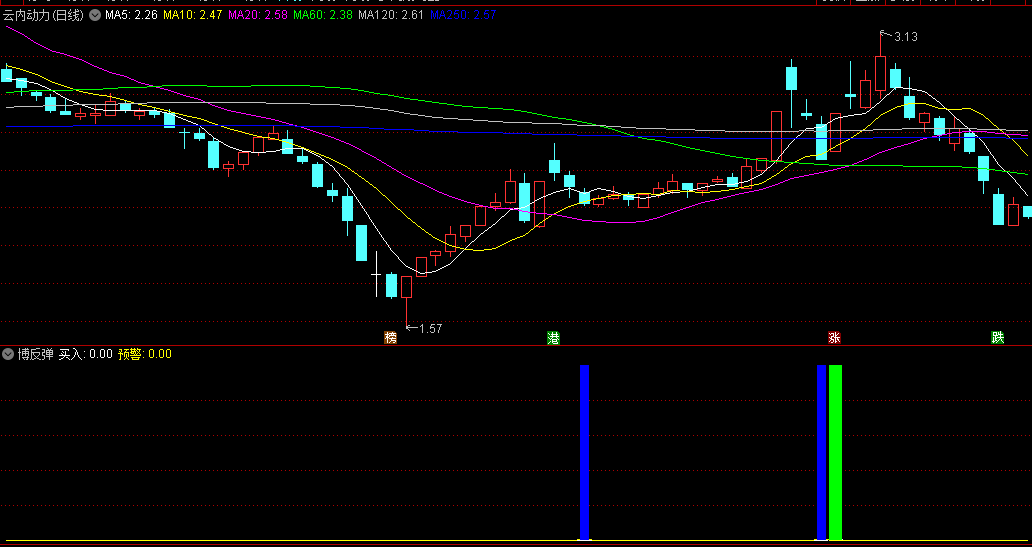Image resolution: width=1032 pixels, height=547 pixels.
Task: Expand the 博反弹 indicator menu arrow
Action: (x=8, y=354)
